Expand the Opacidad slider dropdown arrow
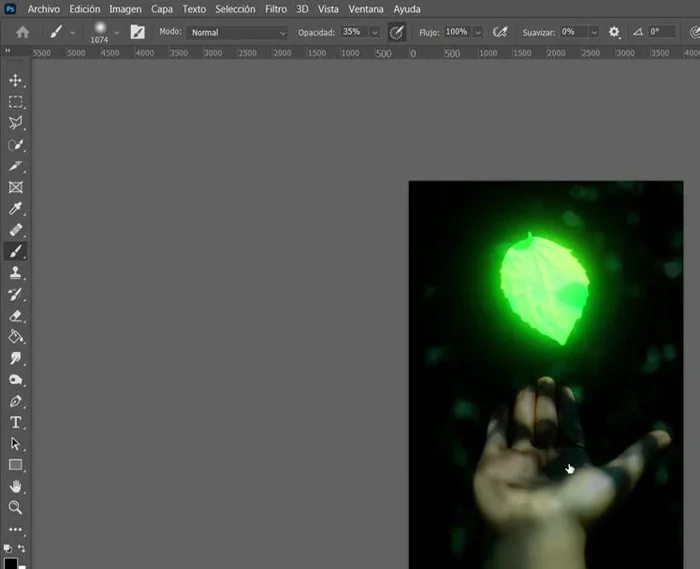The height and width of the screenshot is (569, 700). [375, 32]
